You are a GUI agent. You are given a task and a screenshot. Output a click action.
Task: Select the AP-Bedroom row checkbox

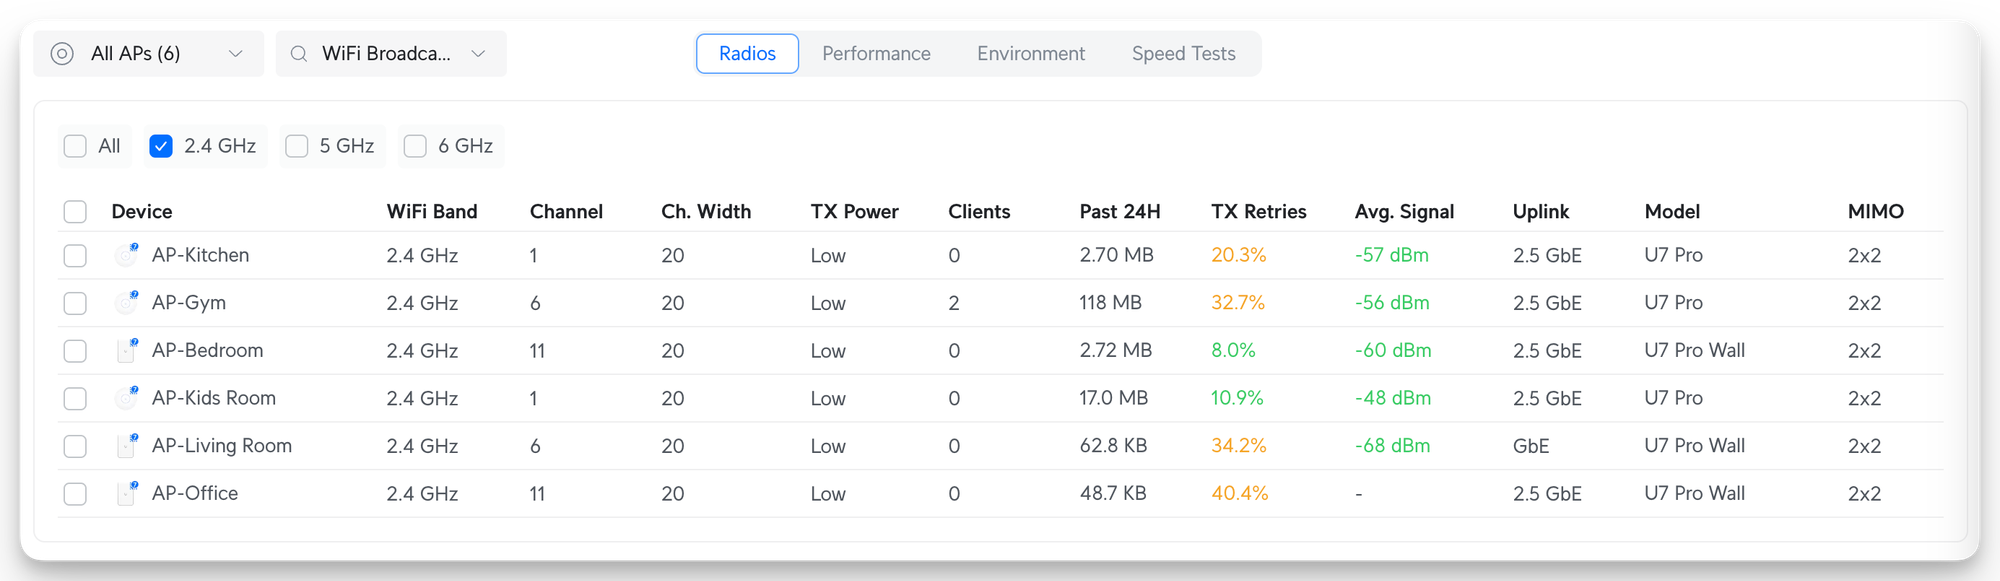point(75,351)
